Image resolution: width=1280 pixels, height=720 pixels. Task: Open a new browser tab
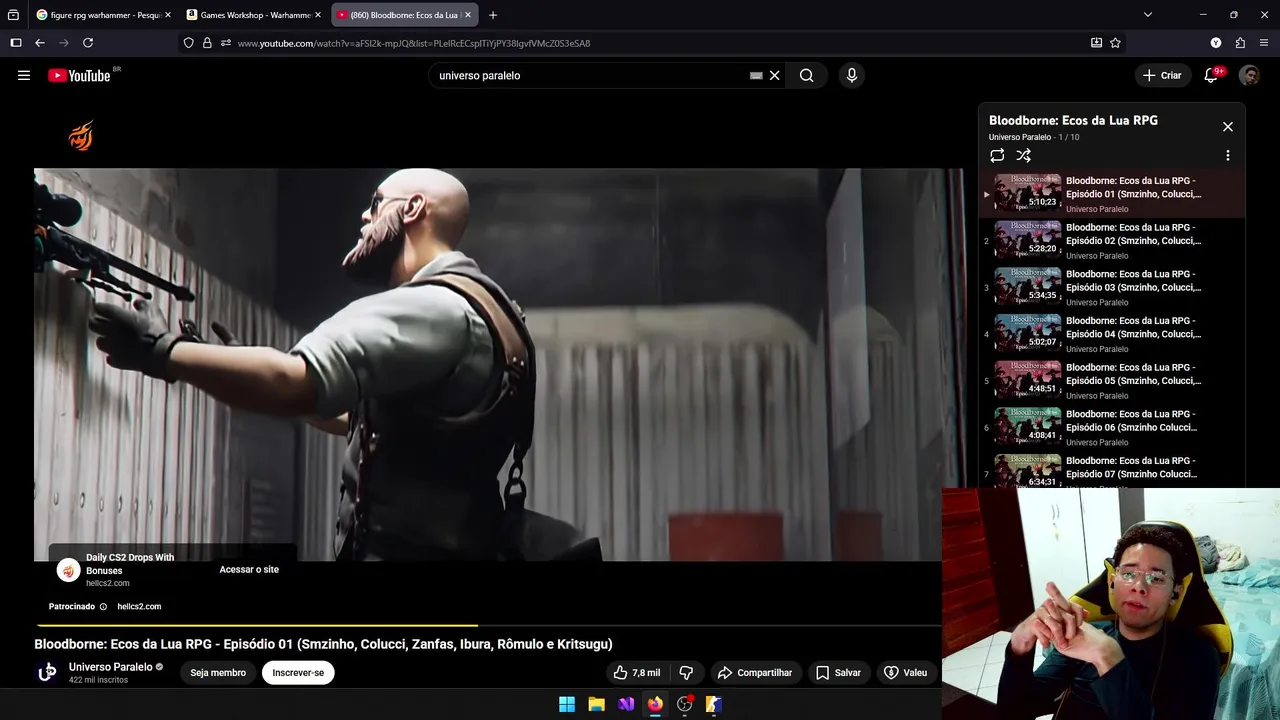(493, 15)
